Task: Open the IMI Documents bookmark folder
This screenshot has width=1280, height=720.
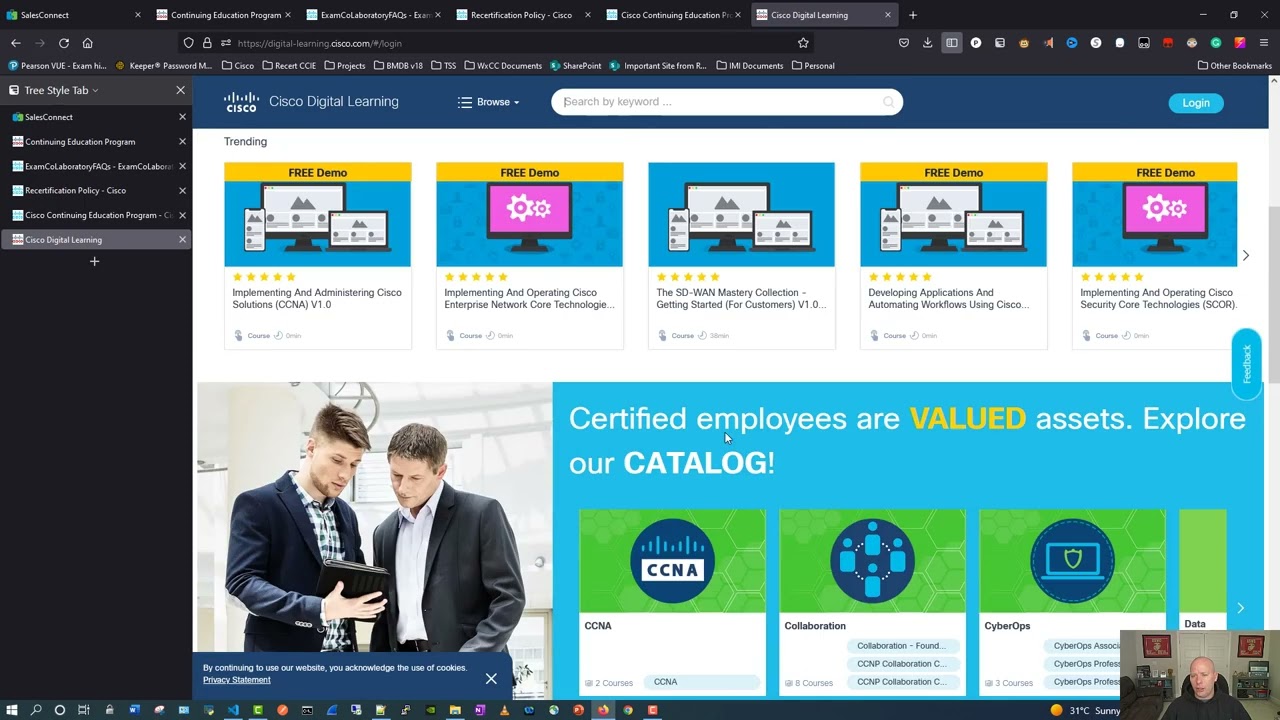Action: (749, 66)
